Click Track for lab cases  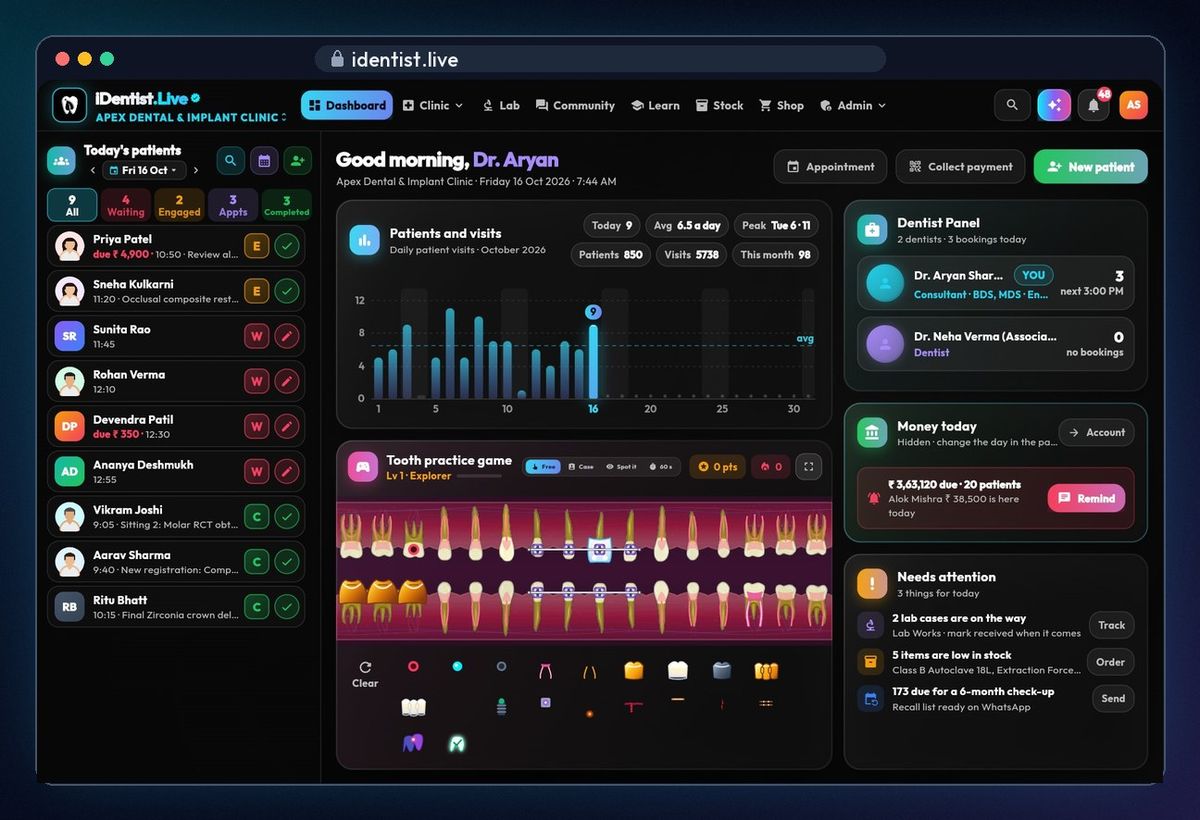(1111, 625)
